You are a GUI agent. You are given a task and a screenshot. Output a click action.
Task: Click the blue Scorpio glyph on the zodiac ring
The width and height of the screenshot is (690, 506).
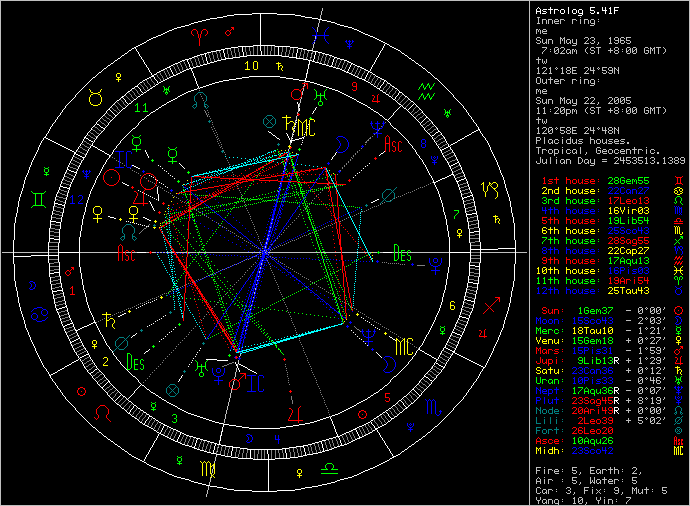coord(432,408)
